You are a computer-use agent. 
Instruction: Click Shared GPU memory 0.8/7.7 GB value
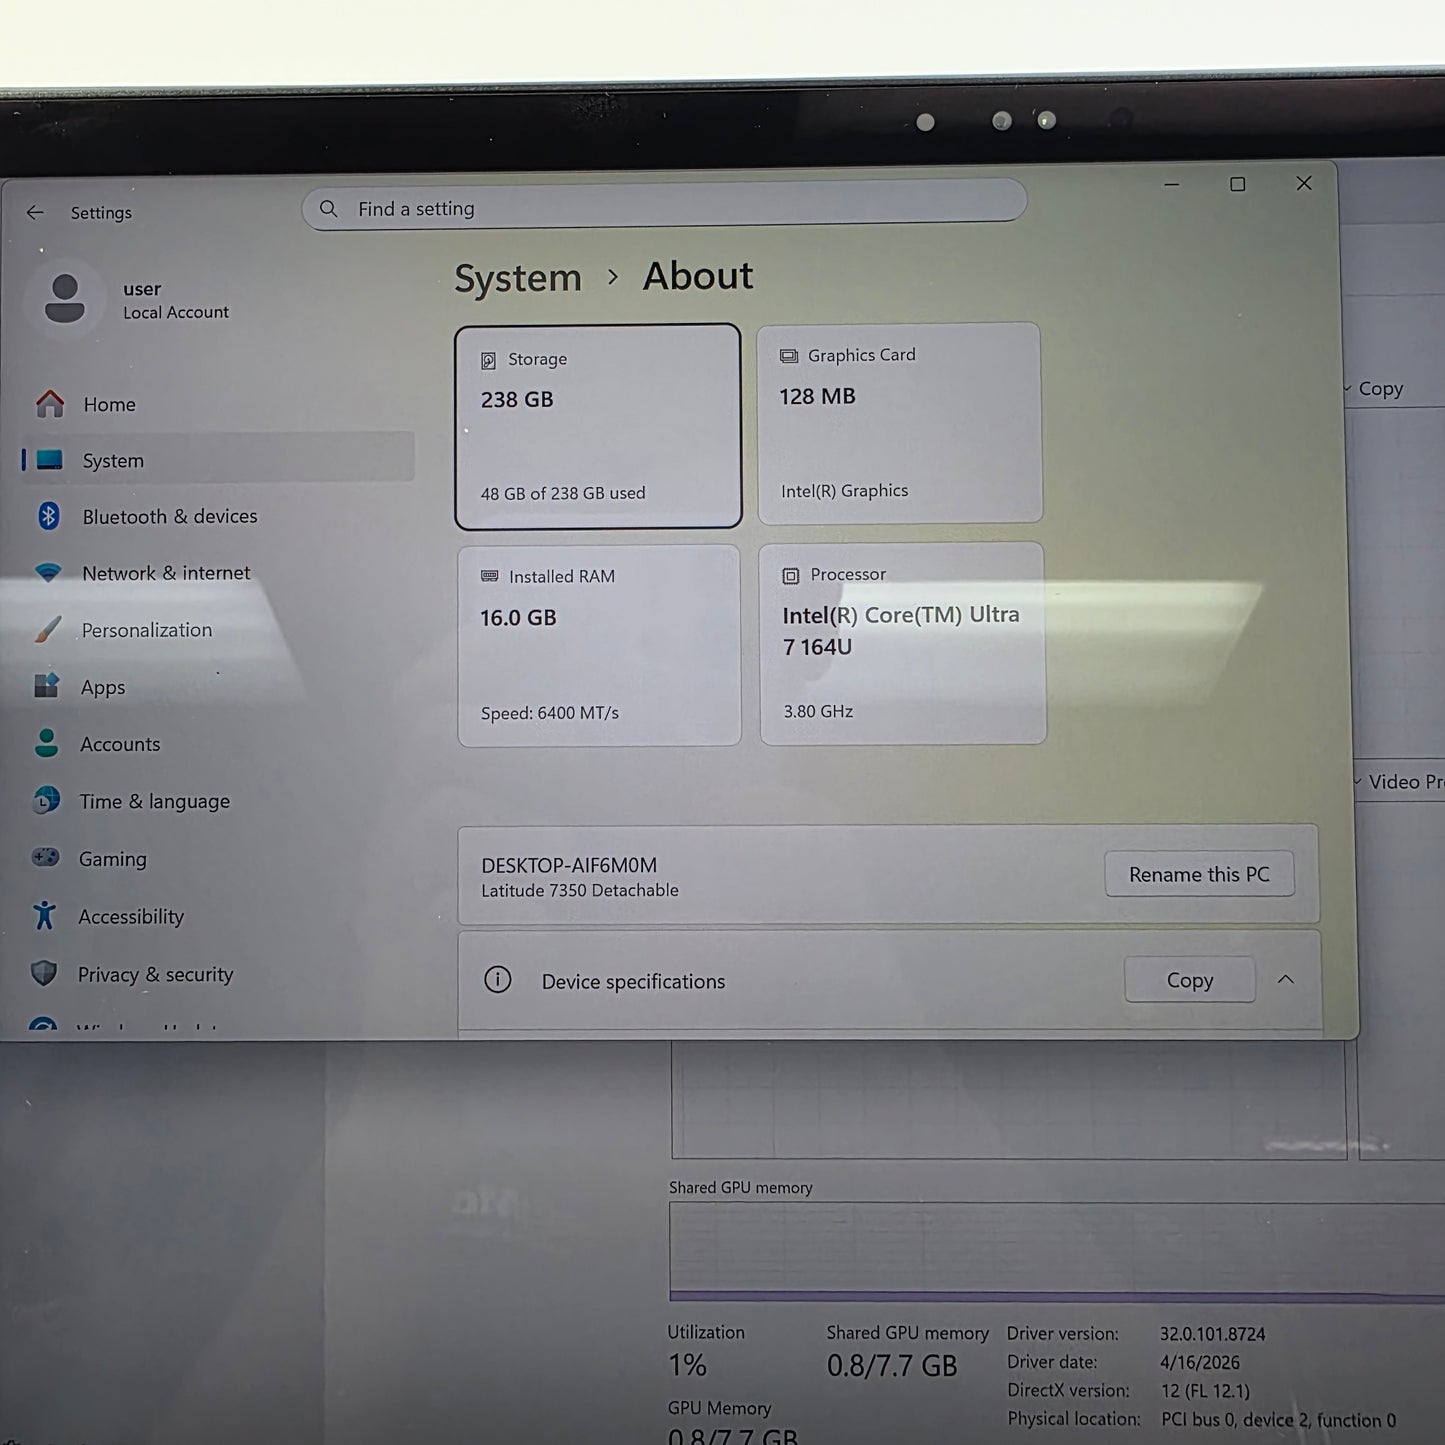click(892, 1366)
